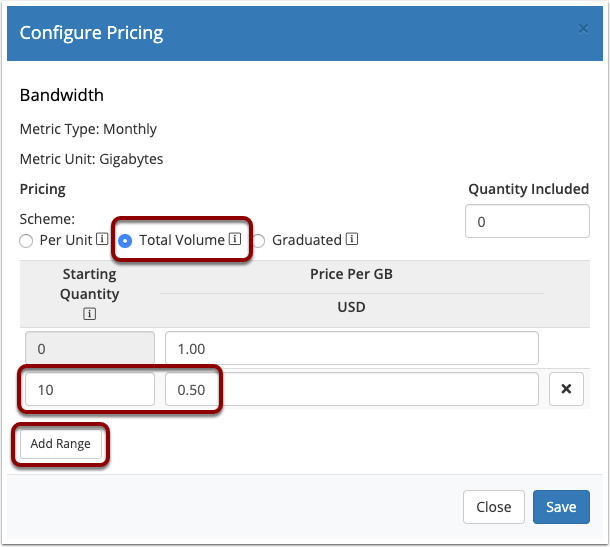This screenshot has width=610, height=547.
Task: Click the Price Per GB column header
Action: tap(351, 274)
